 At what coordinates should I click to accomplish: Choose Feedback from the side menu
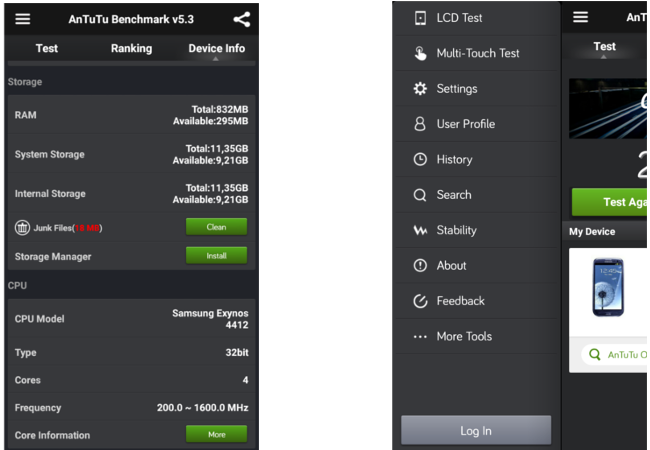(475, 301)
